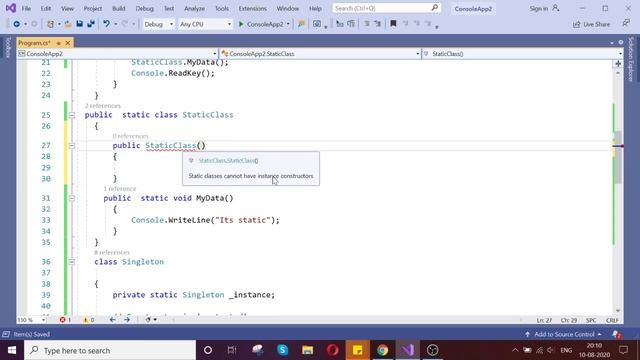The width and height of the screenshot is (640, 360).
Task: Open the Tools menu
Action: click(222, 8)
